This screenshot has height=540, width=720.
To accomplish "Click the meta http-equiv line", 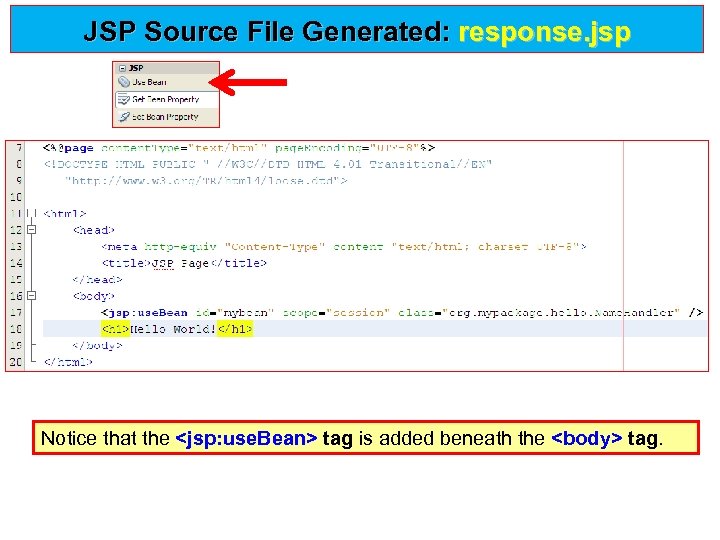I will tap(343, 247).
